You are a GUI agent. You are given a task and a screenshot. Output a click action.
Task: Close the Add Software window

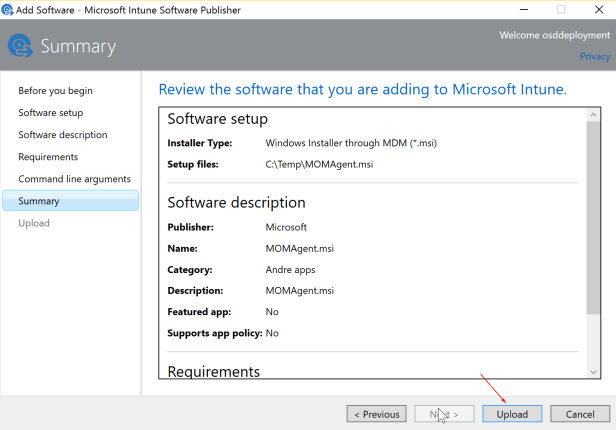point(599,9)
